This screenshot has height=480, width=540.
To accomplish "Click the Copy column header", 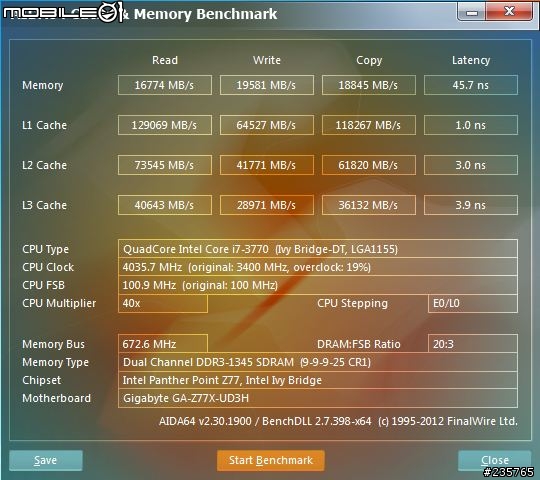I will point(369,61).
